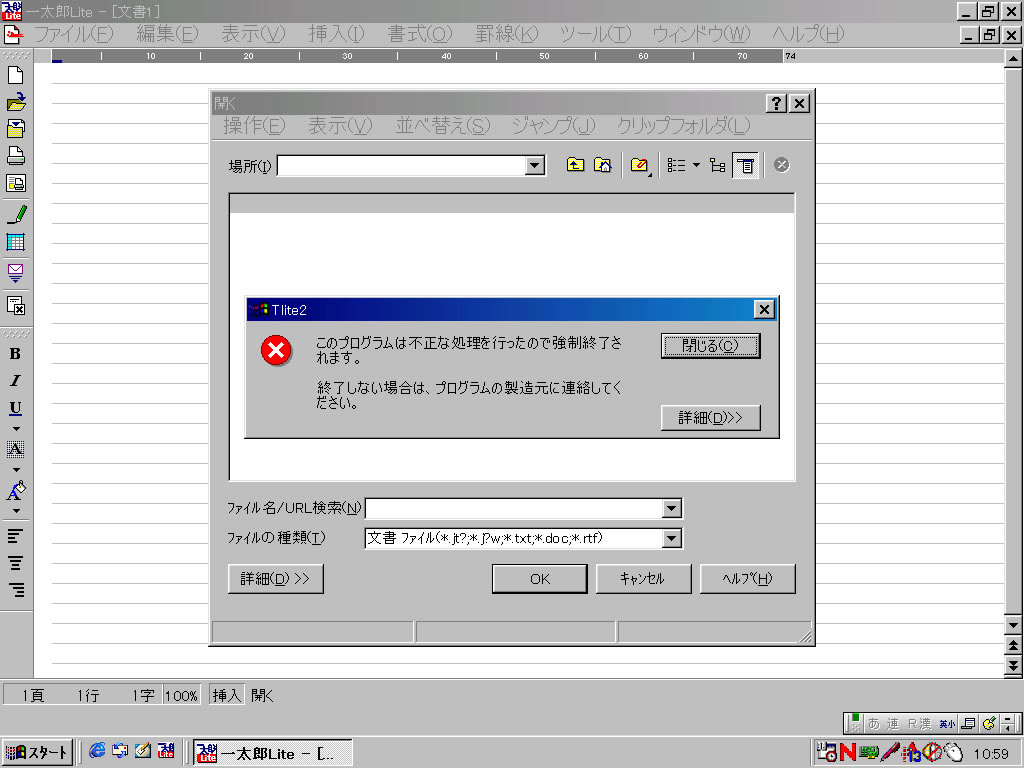Toggle italic formatting
1024x768 pixels.
point(16,381)
